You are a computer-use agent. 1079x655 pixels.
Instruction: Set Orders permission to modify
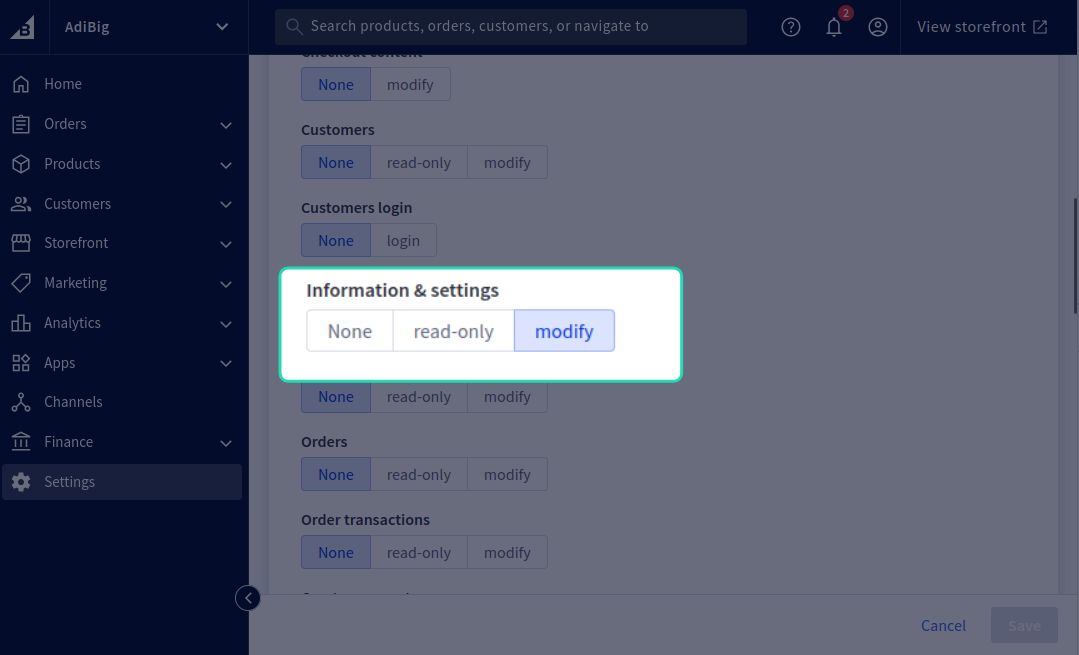tap(507, 474)
